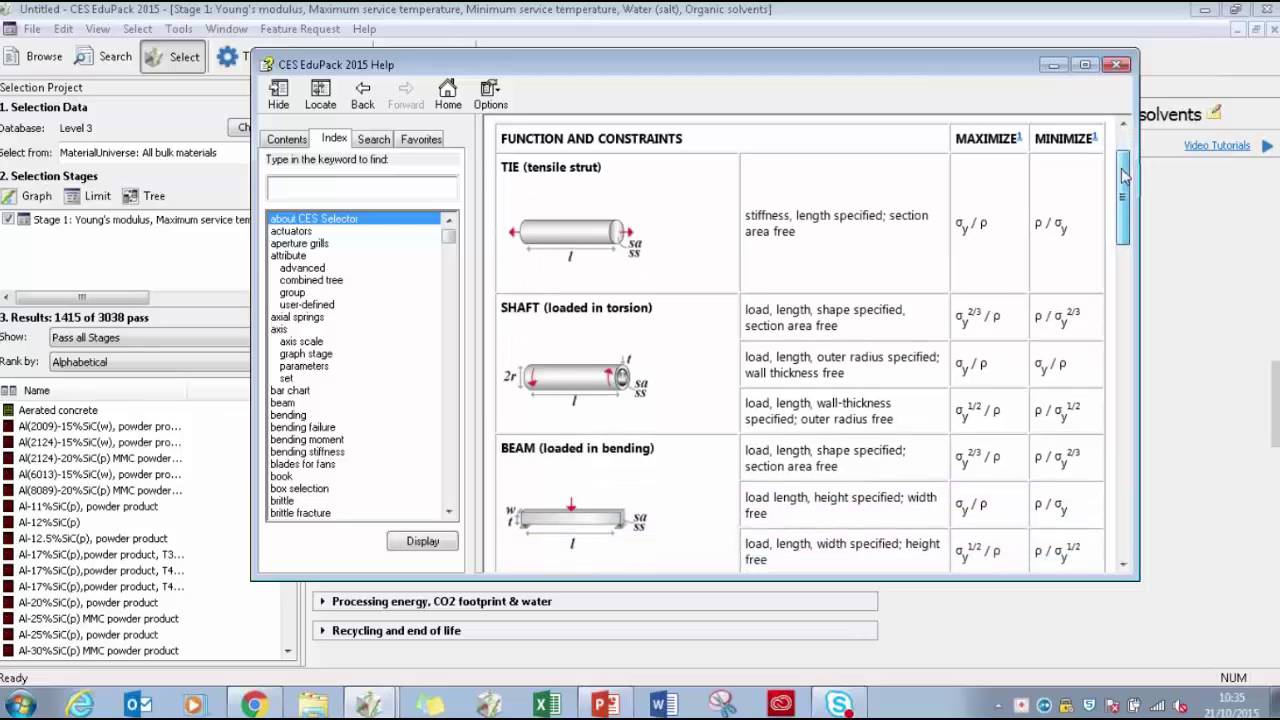This screenshot has height=720, width=1280.
Task: Select 'brittle fracture' index entry
Action: (x=300, y=513)
